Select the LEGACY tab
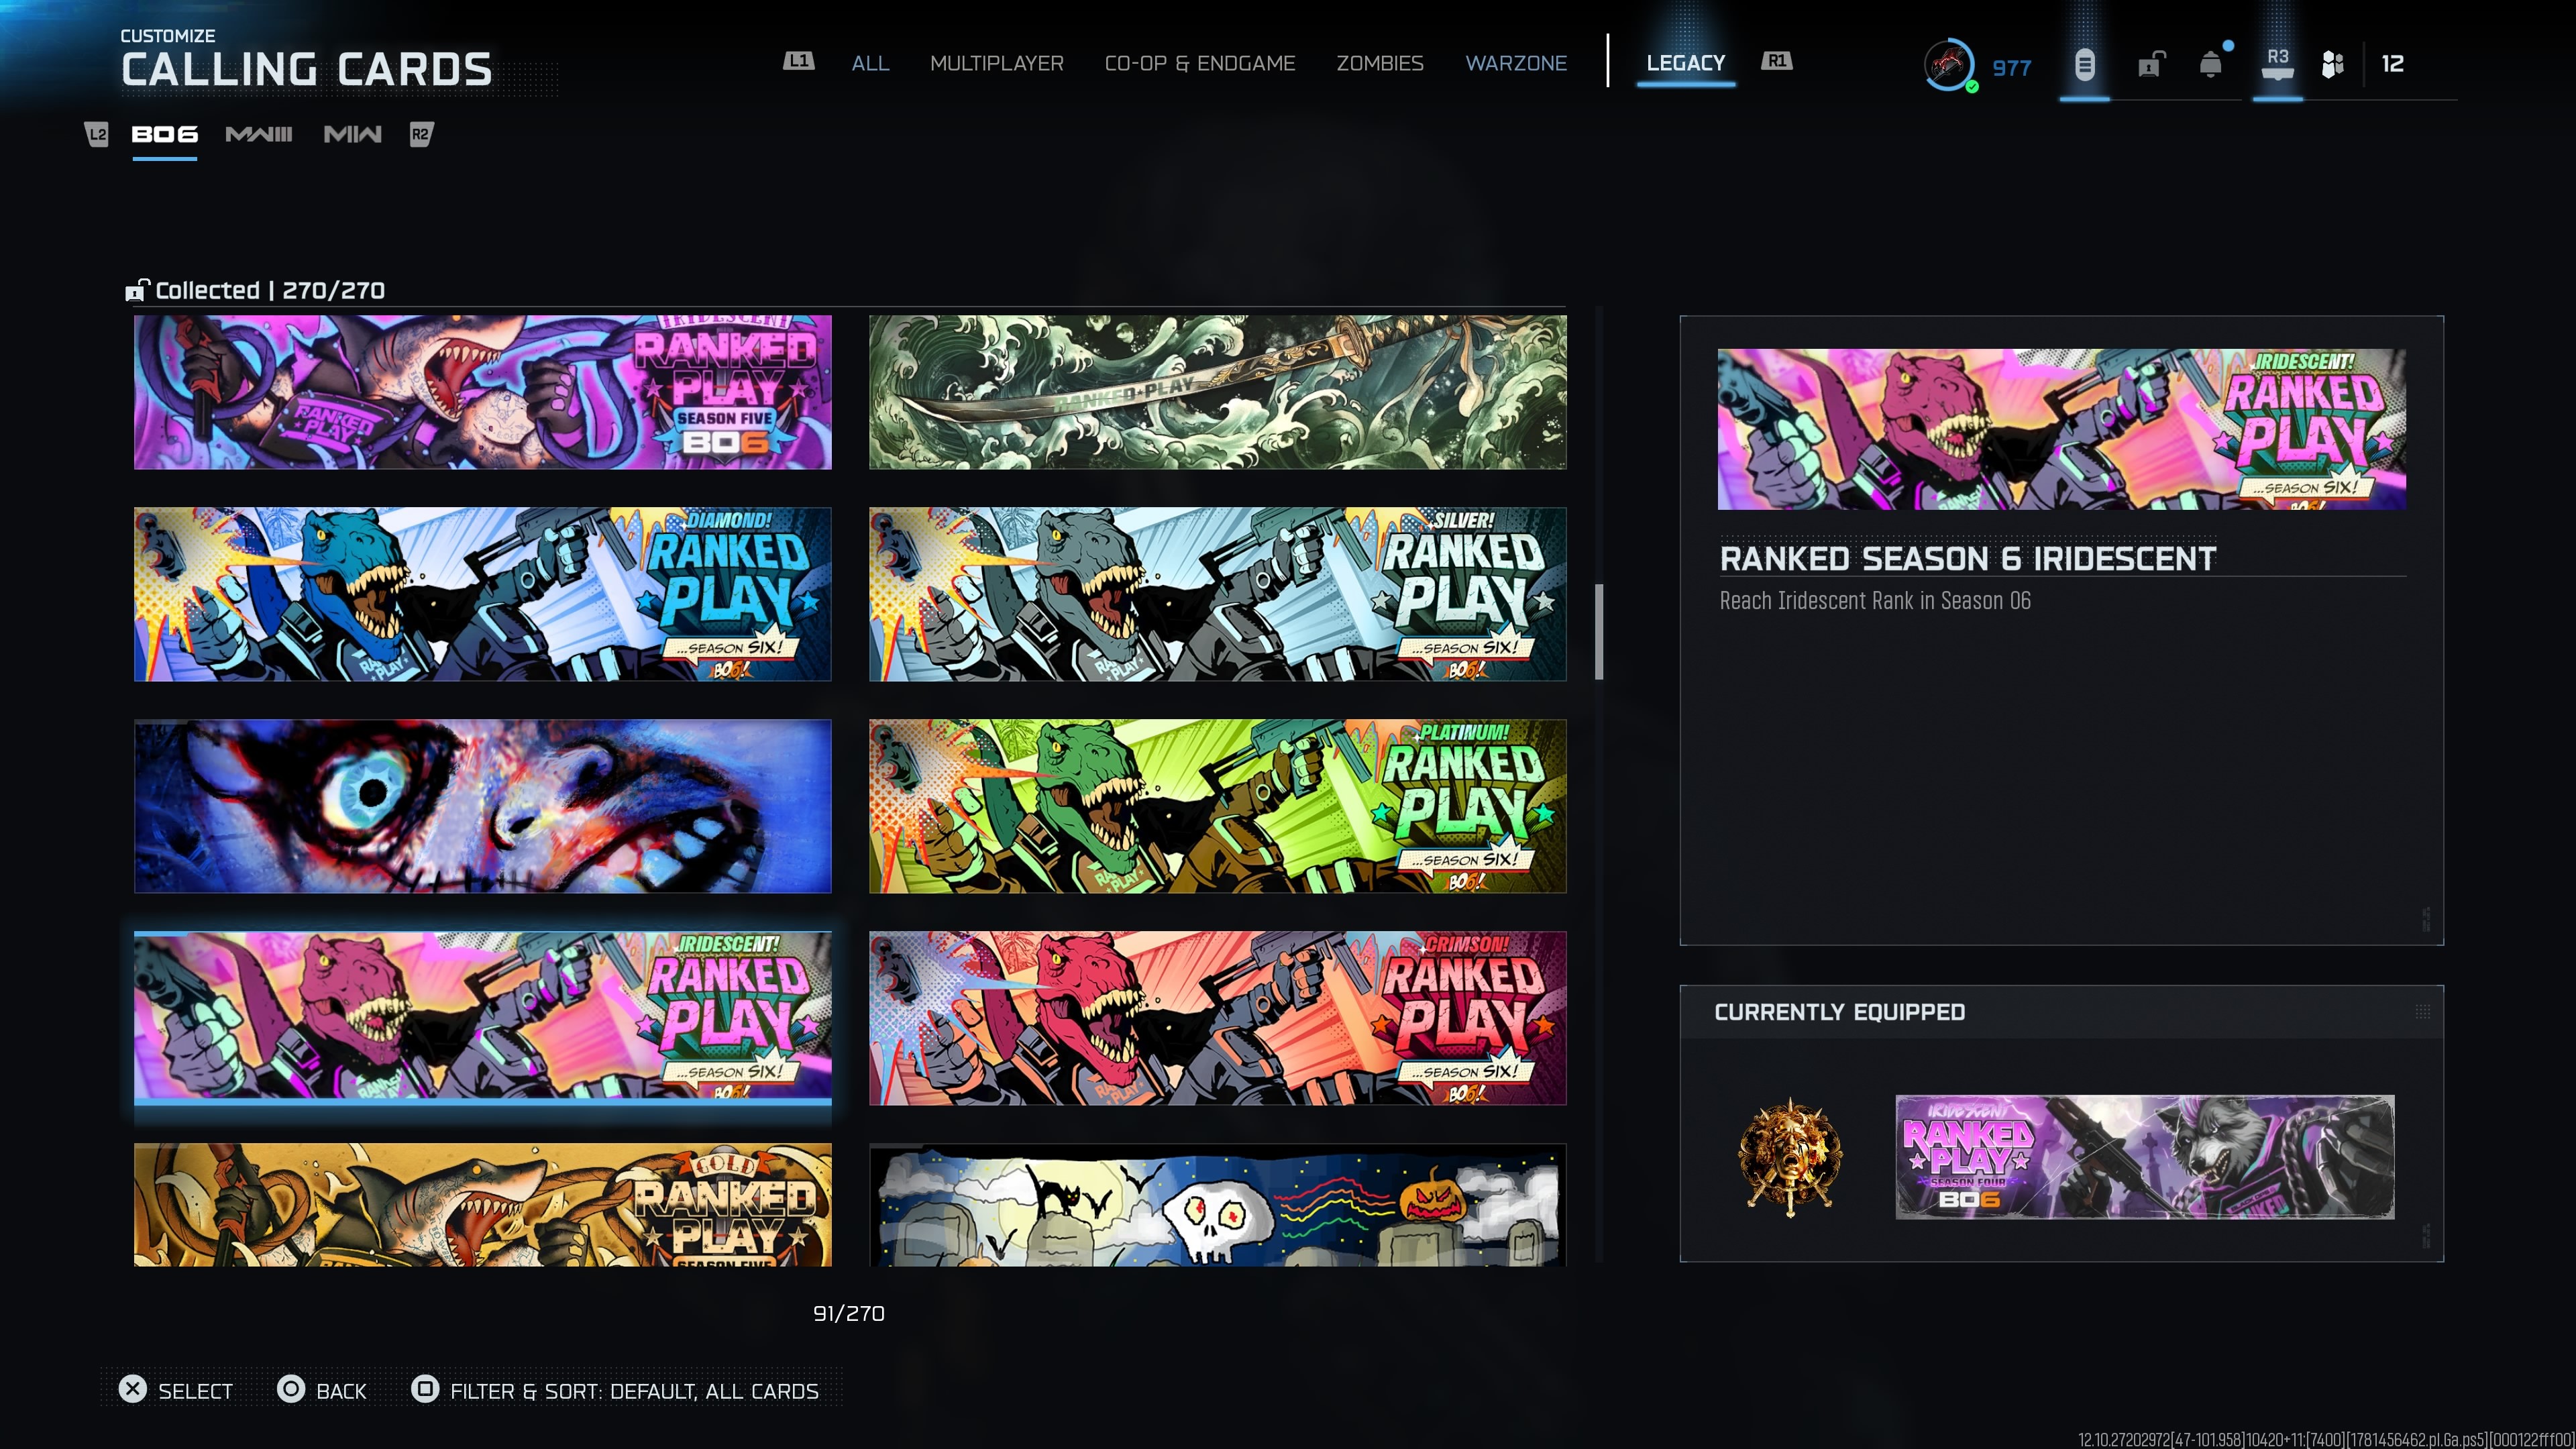 [x=1686, y=63]
